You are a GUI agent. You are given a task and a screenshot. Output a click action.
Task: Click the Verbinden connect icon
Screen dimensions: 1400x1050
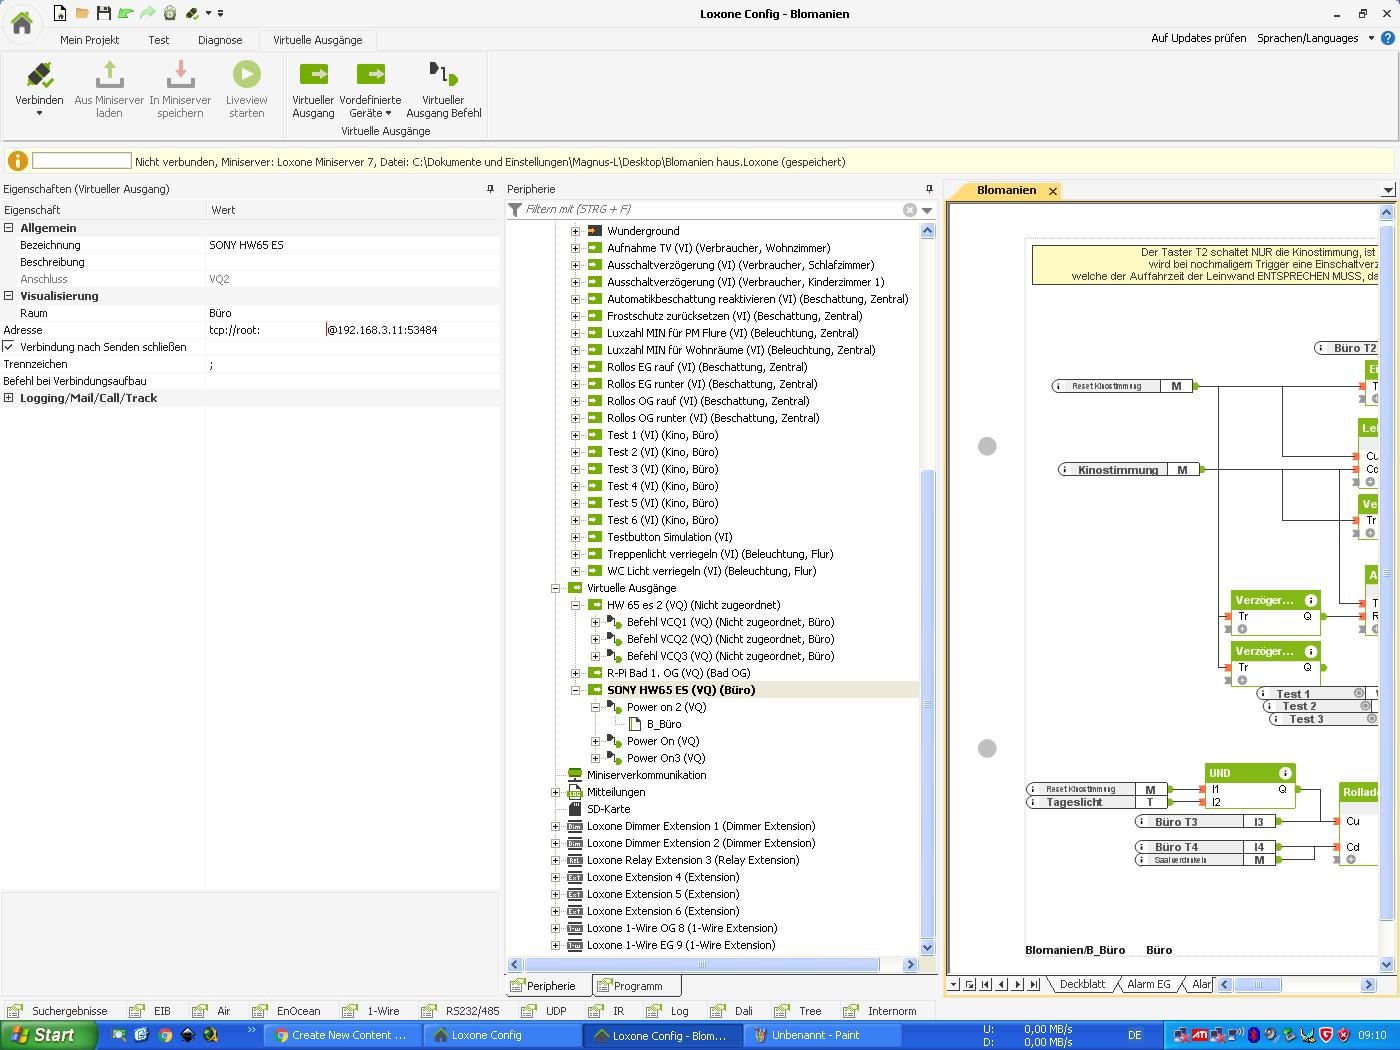click(x=39, y=76)
